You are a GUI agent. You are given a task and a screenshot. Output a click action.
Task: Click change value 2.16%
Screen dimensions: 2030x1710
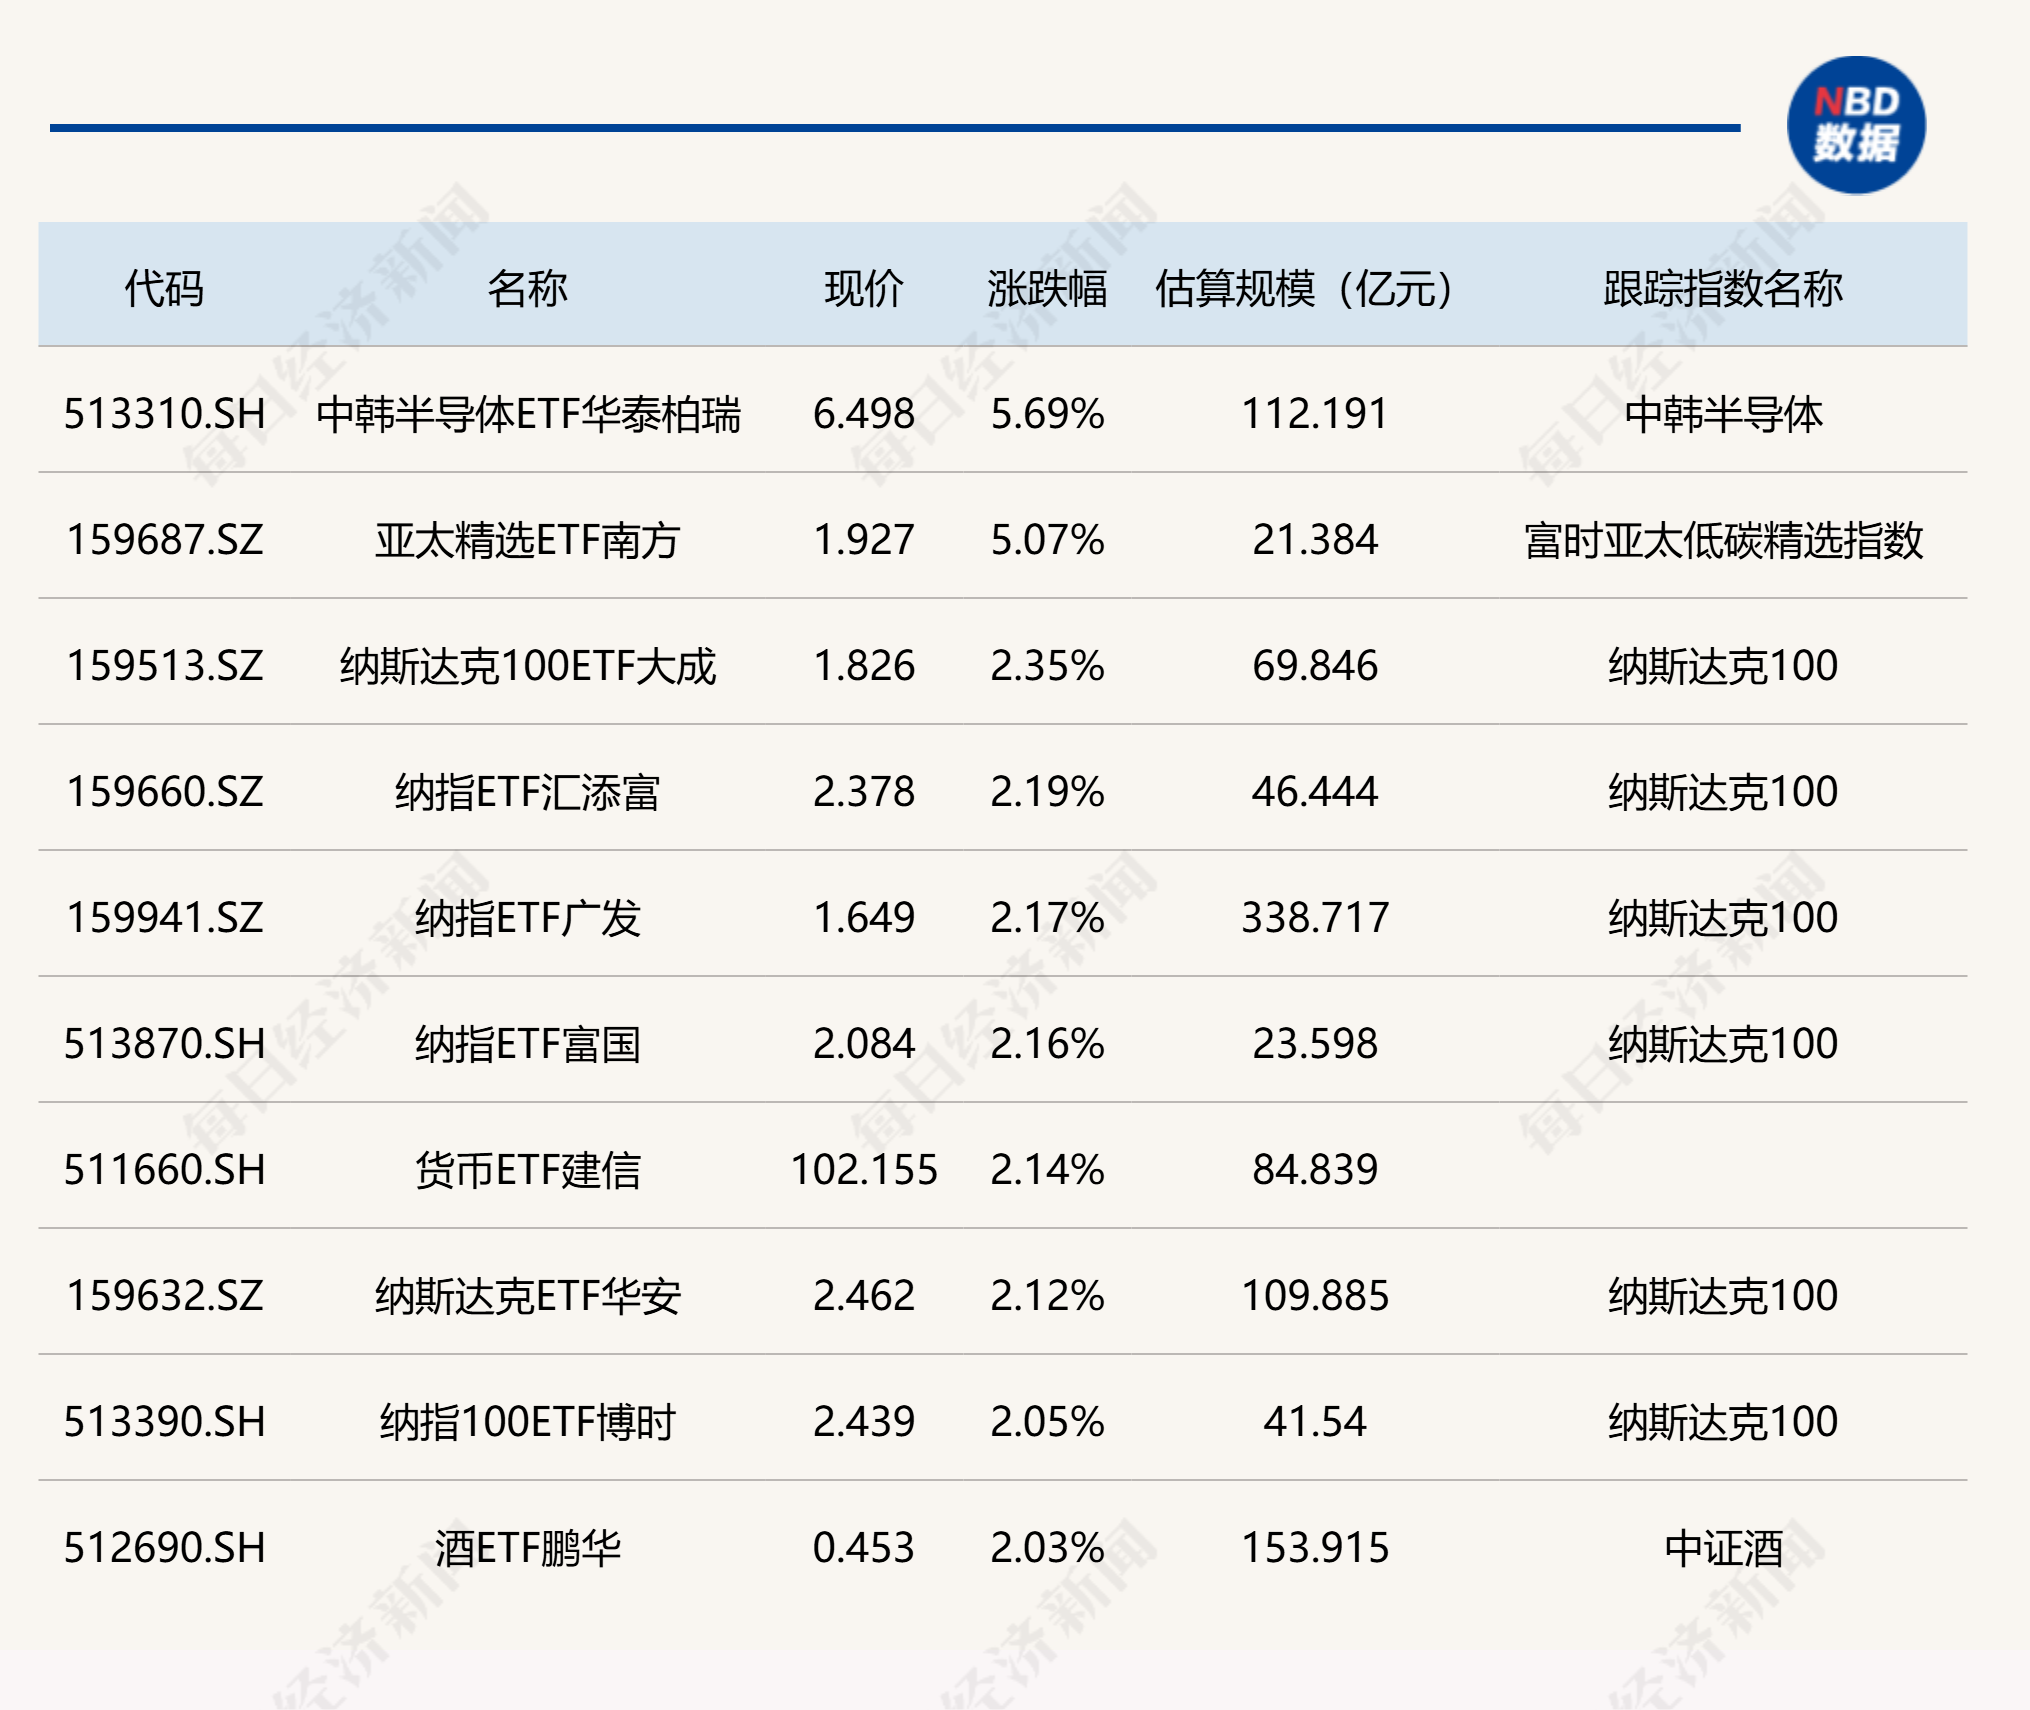pyautogui.click(x=1047, y=1044)
